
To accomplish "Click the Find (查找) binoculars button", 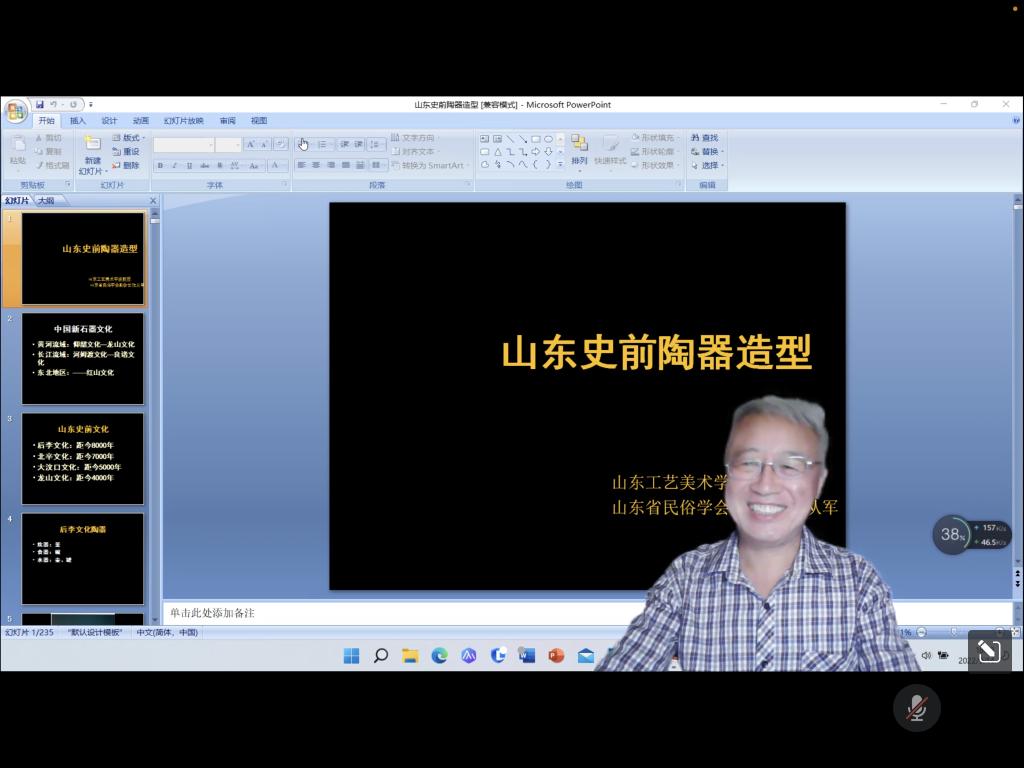I will point(705,138).
